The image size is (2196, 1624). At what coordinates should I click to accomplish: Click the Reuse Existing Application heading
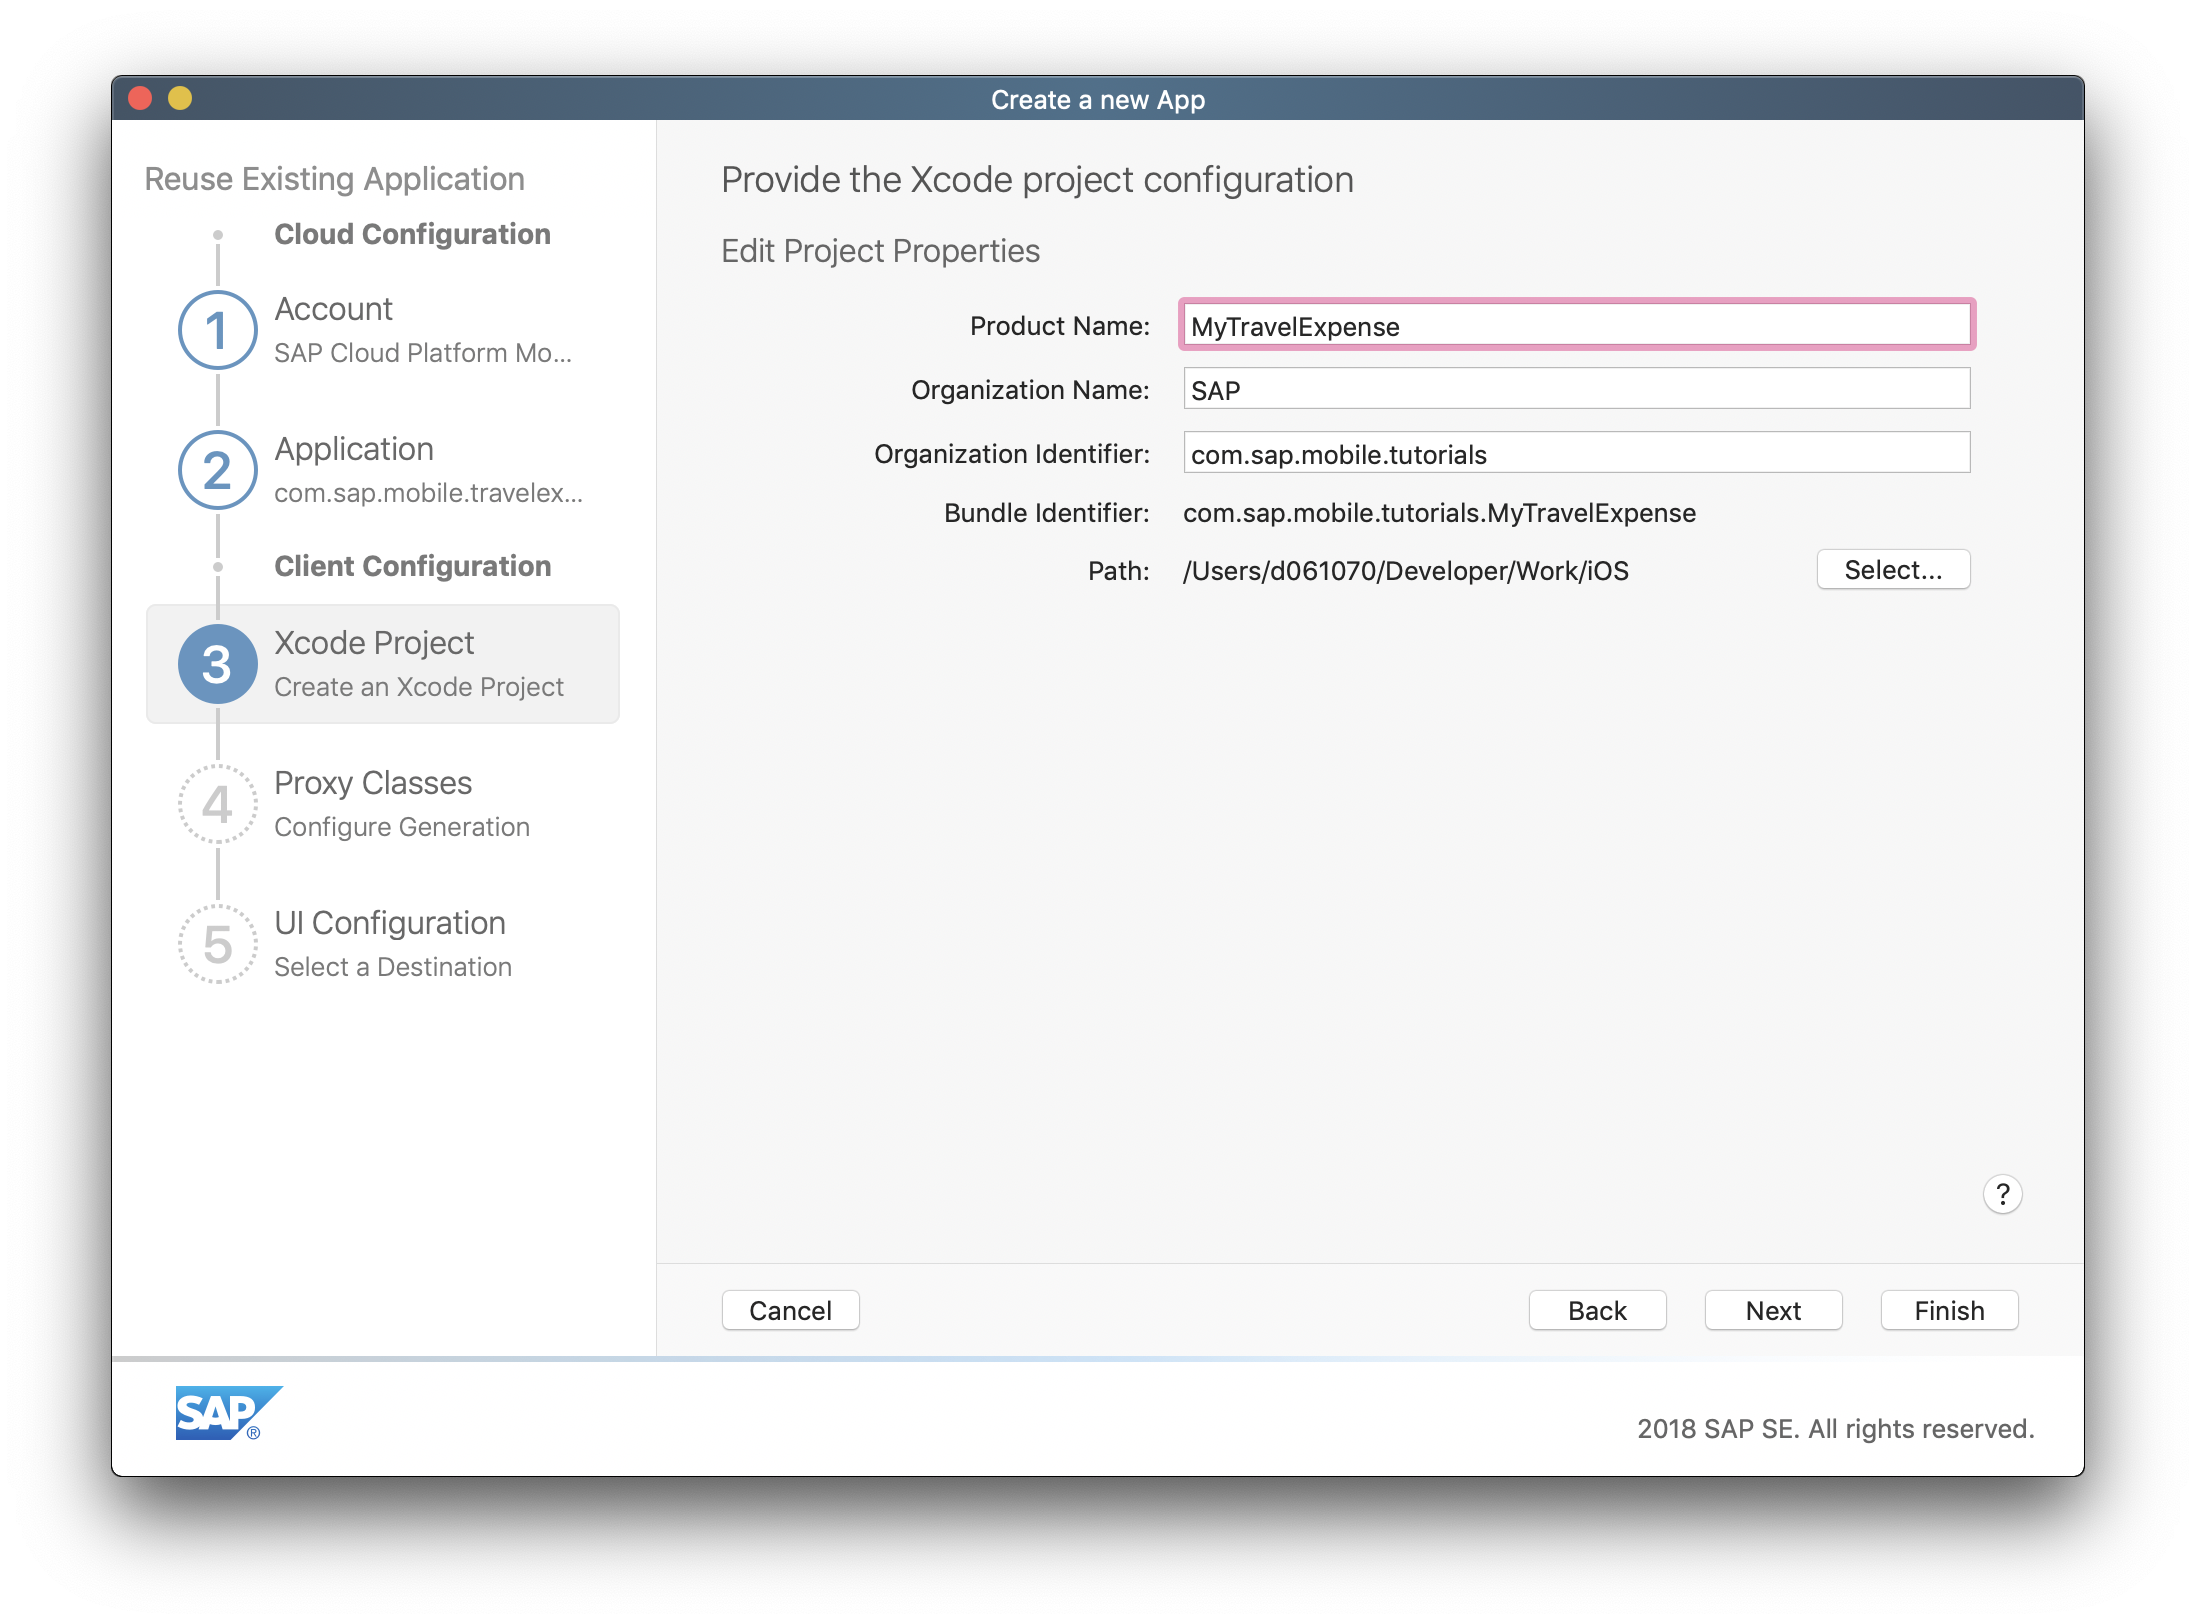point(334,179)
